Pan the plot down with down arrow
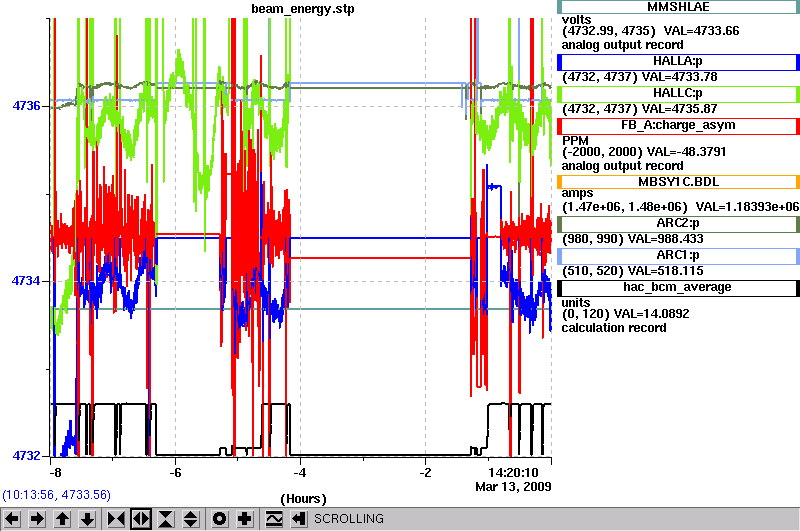Image resolution: width=800 pixels, height=531 pixels. click(88, 519)
